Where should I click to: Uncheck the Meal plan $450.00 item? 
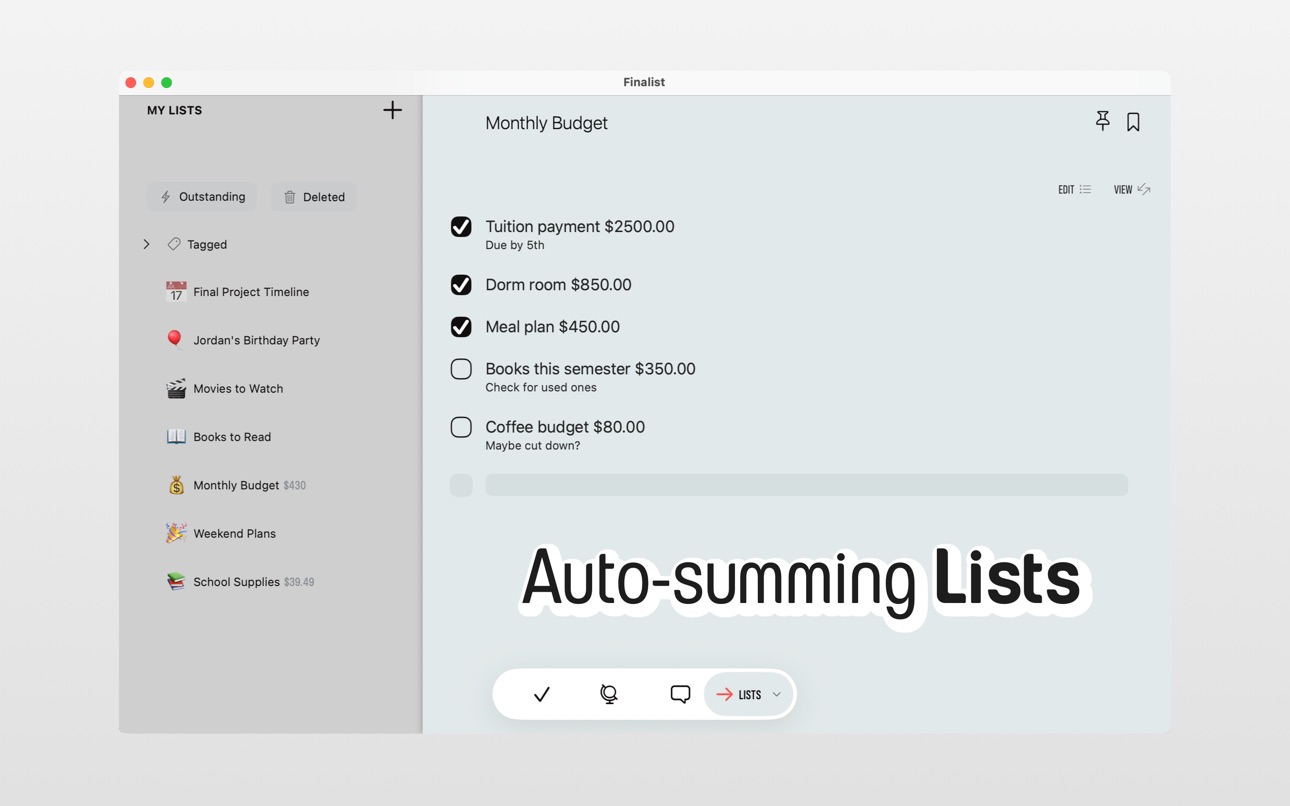point(461,327)
